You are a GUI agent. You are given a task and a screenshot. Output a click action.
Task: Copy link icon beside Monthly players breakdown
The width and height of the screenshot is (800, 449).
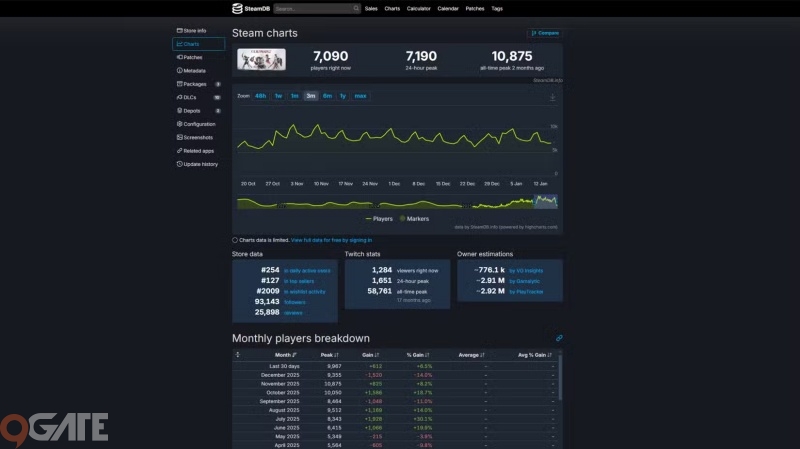[x=559, y=338]
